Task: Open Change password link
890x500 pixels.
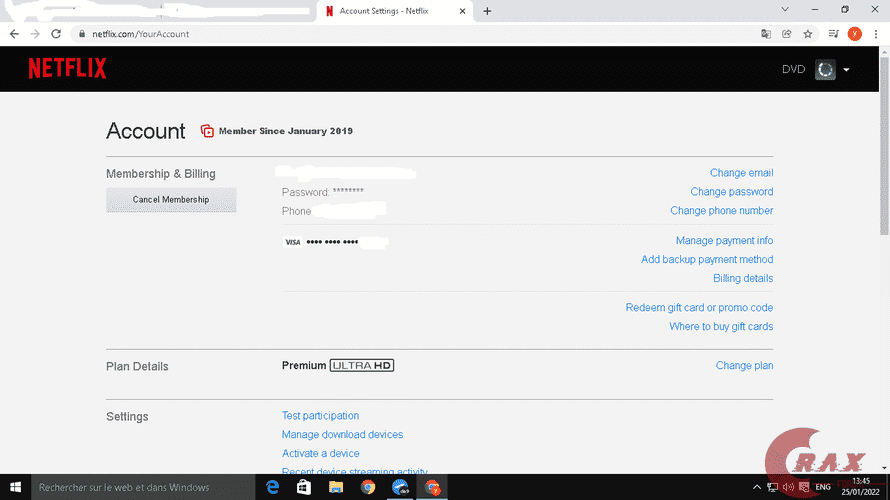Action: (732, 191)
